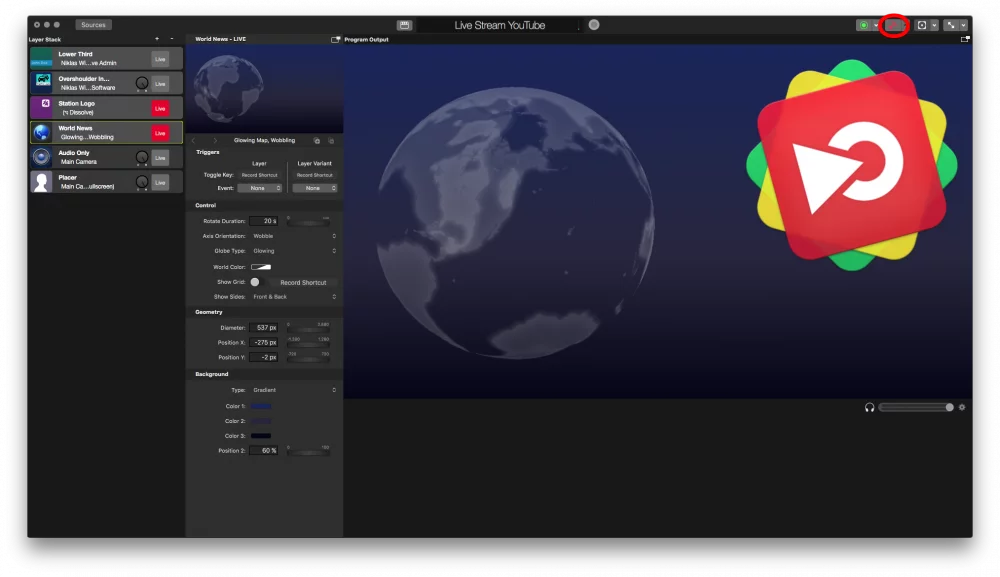Select the Audio Only speaker layer icon
The width and height of the screenshot is (1000, 577).
click(x=41, y=157)
